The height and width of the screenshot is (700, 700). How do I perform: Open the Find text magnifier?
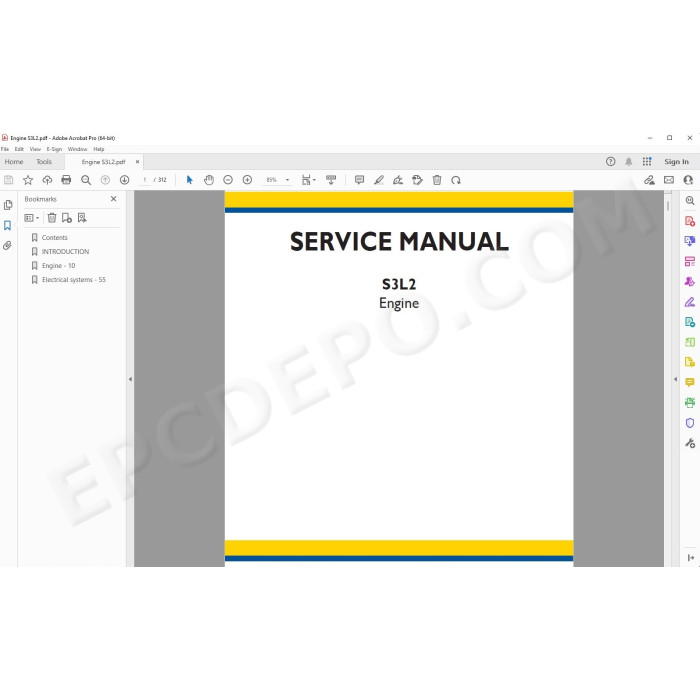[86, 180]
